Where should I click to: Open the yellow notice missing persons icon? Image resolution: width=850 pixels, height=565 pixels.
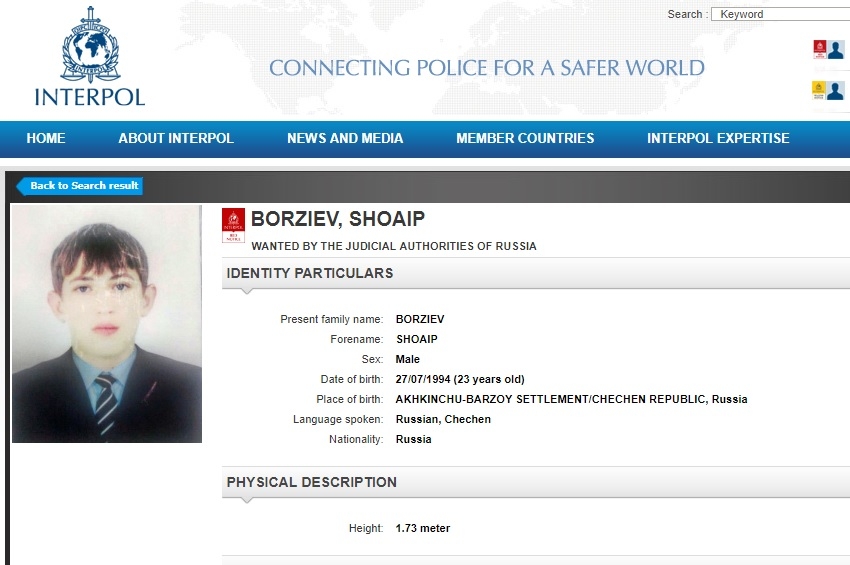pyautogui.click(x=819, y=91)
